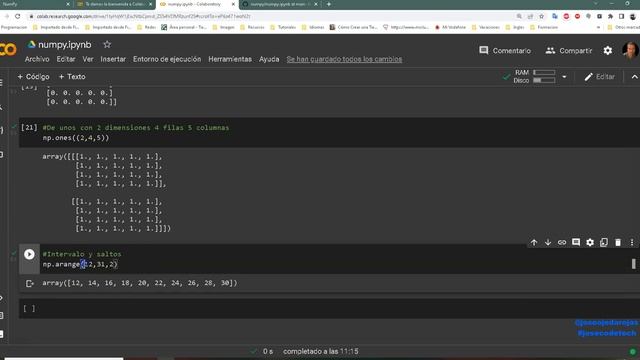This screenshot has height=360, width=640.
Task: Open the RAM and Disk options dropdown
Action: point(564,77)
